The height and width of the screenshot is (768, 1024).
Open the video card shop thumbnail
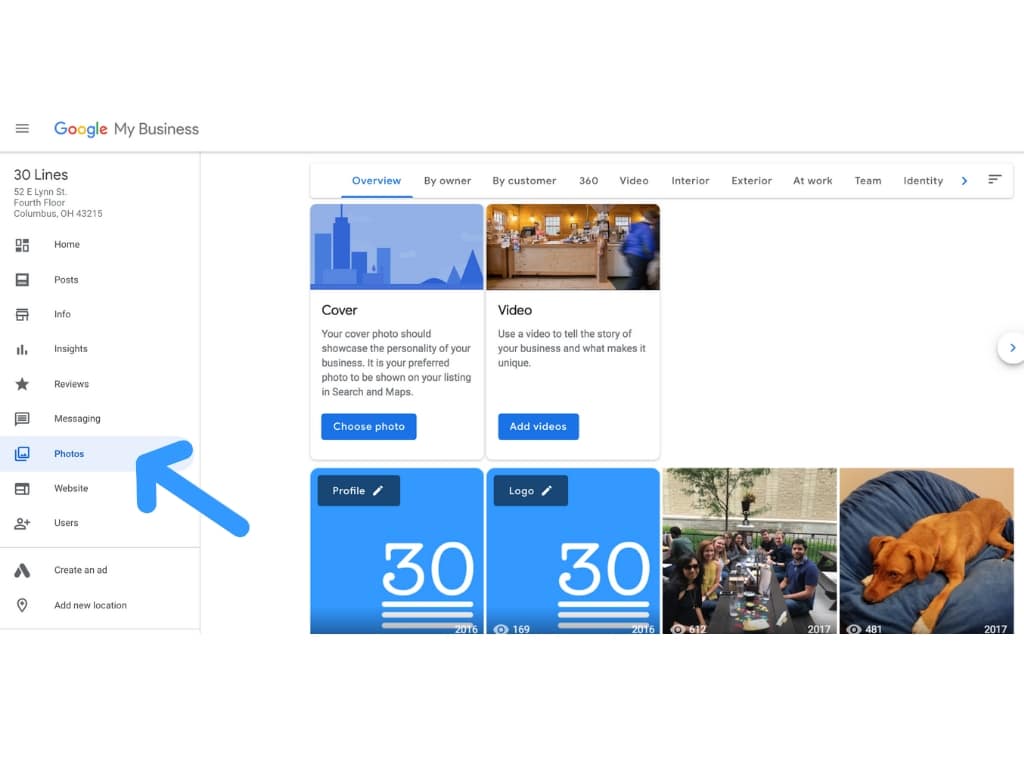[573, 247]
